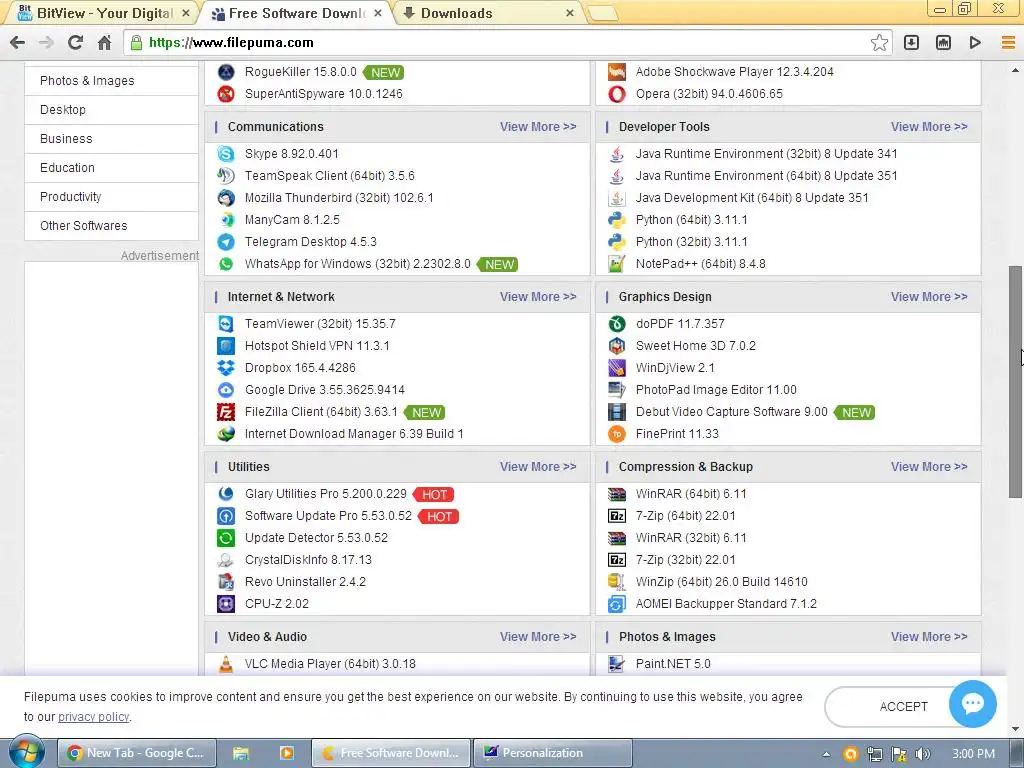The width and height of the screenshot is (1024, 768).
Task: Open PhotoPad Image Editor 11.00 link
Action: [716, 390]
